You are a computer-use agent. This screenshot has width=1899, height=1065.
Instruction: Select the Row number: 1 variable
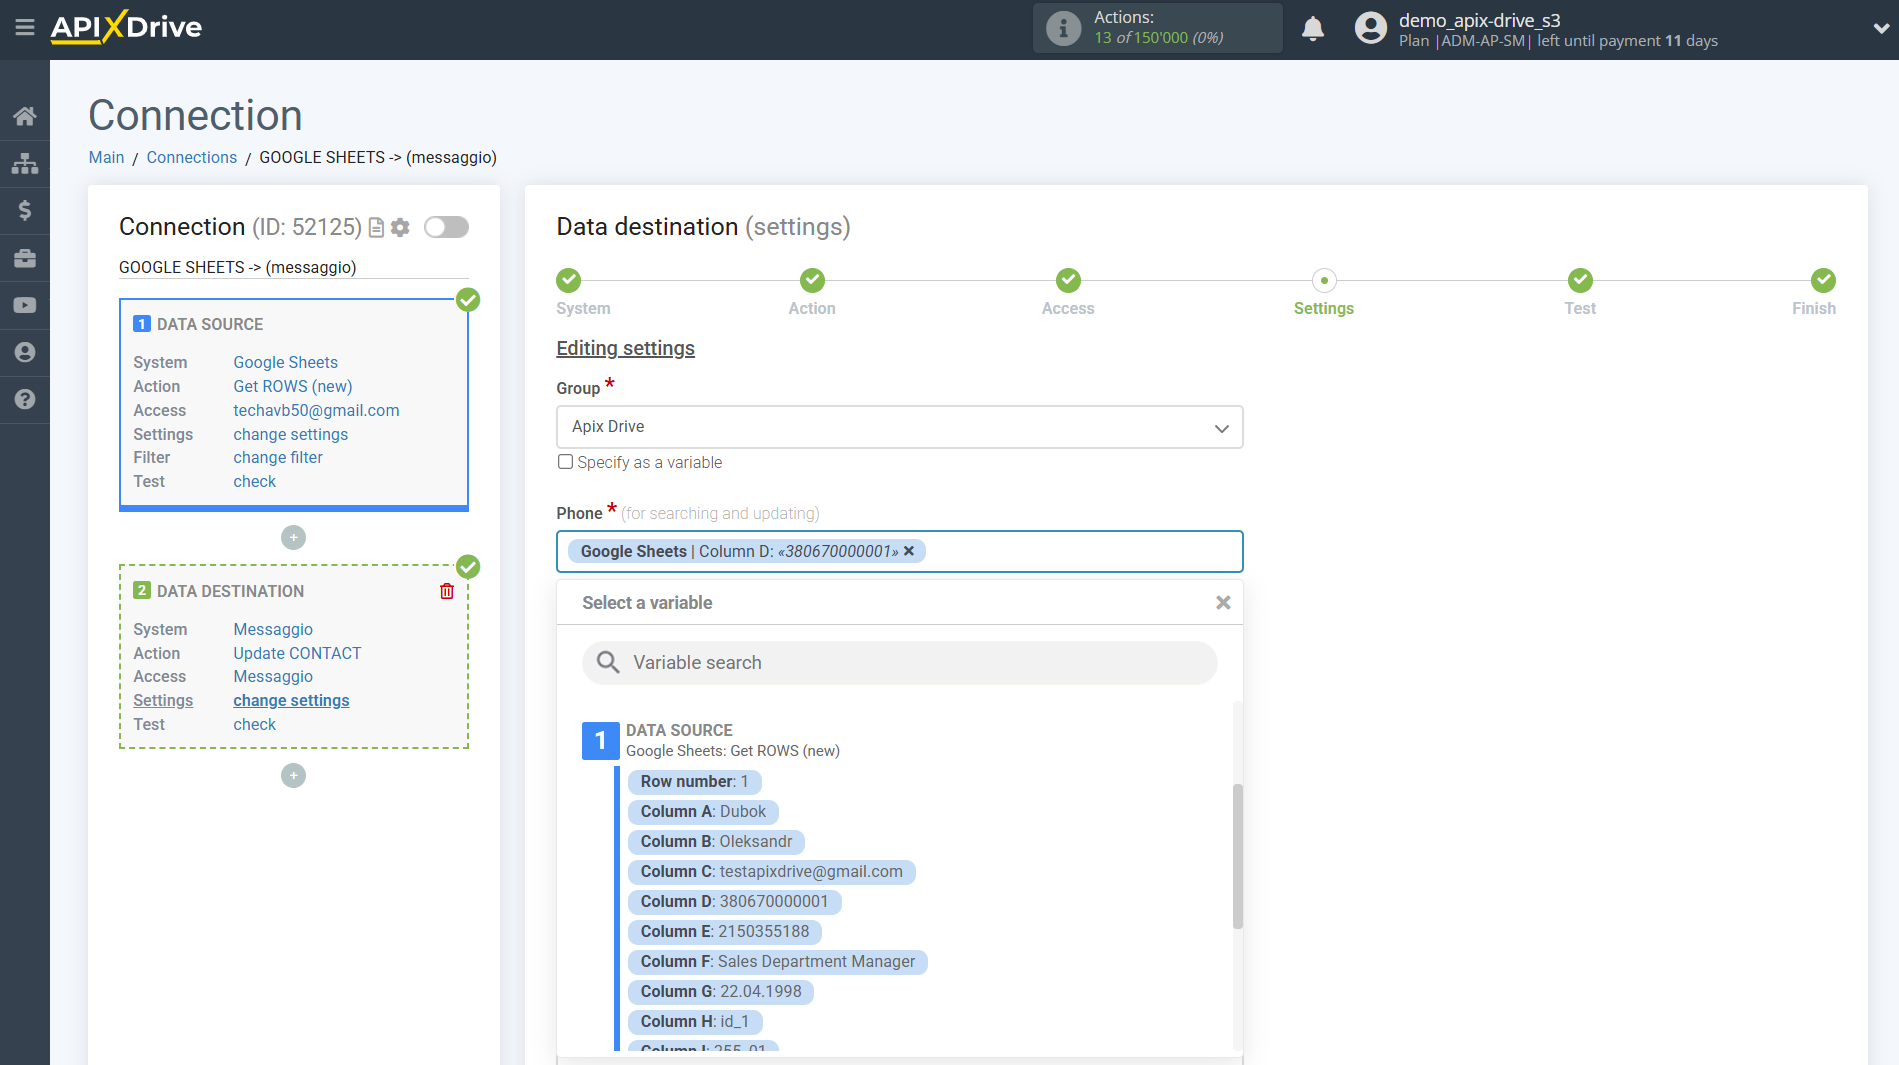[x=694, y=782]
